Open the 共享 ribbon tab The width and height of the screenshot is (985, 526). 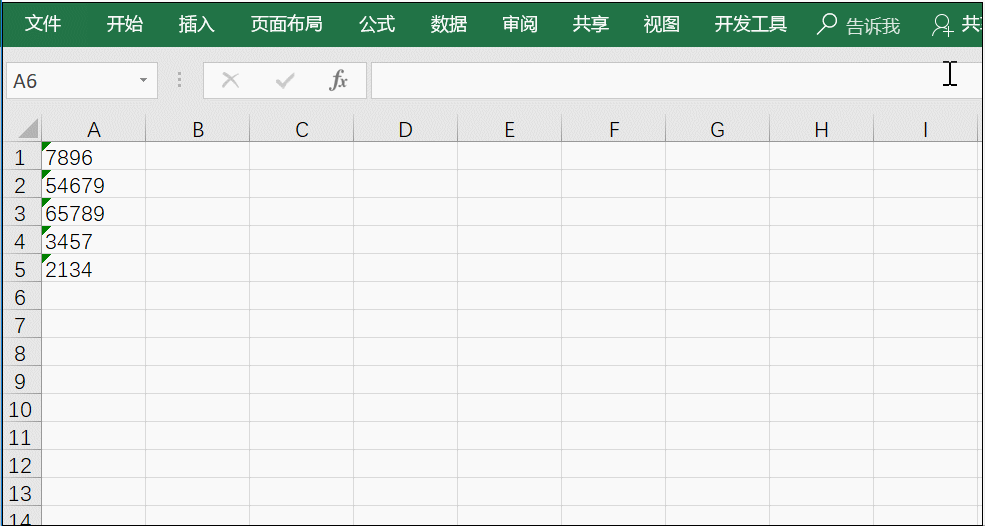[590, 25]
